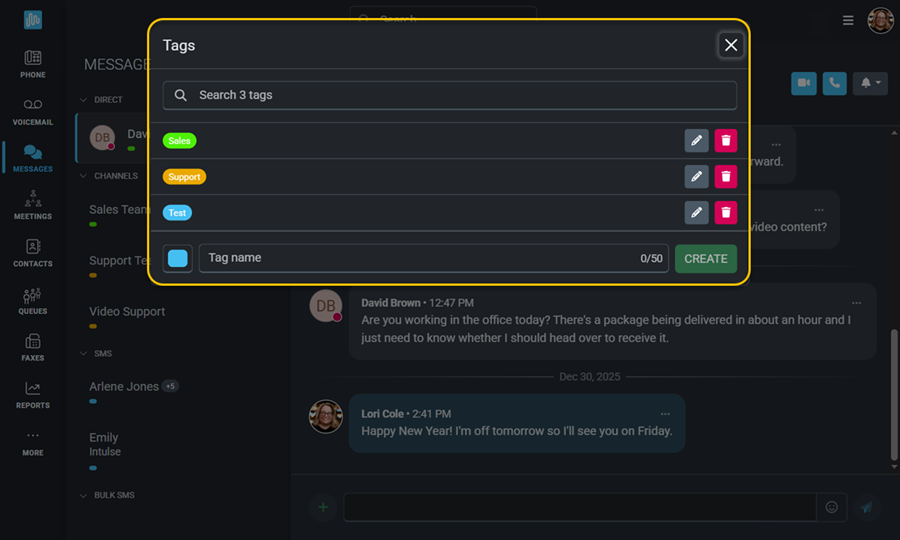
Task: Delete the Support tag
Action: (726, 177)
